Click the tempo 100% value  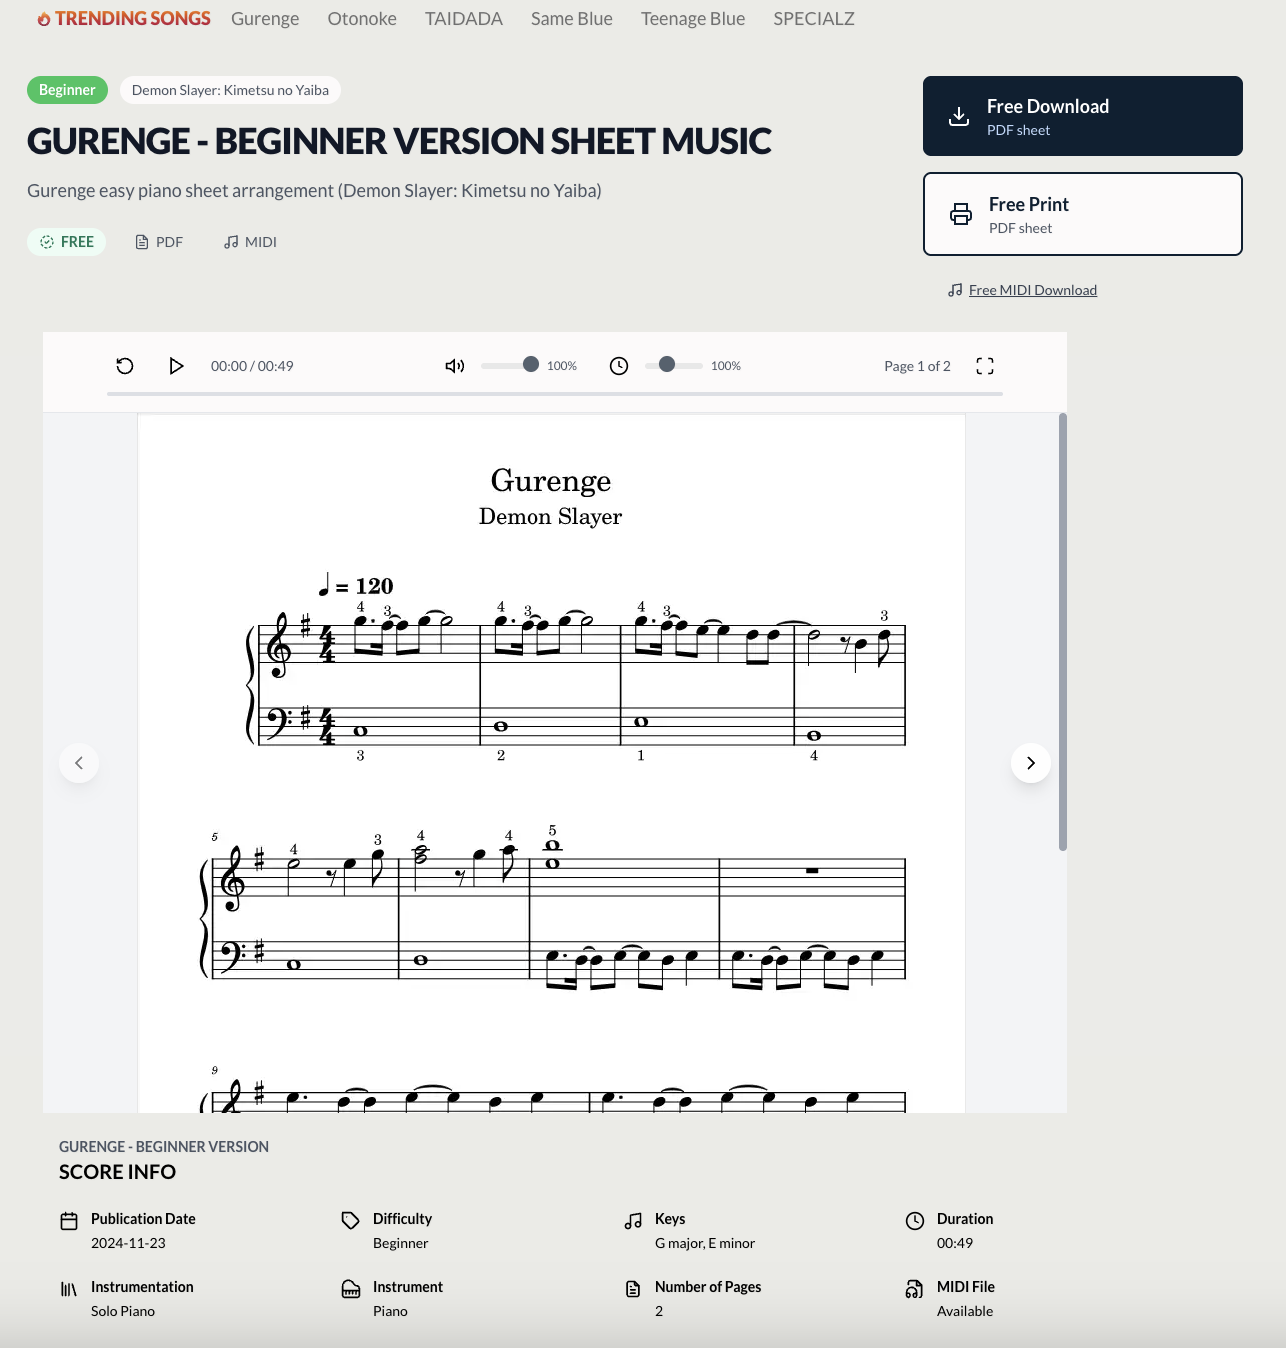(726, 366)
